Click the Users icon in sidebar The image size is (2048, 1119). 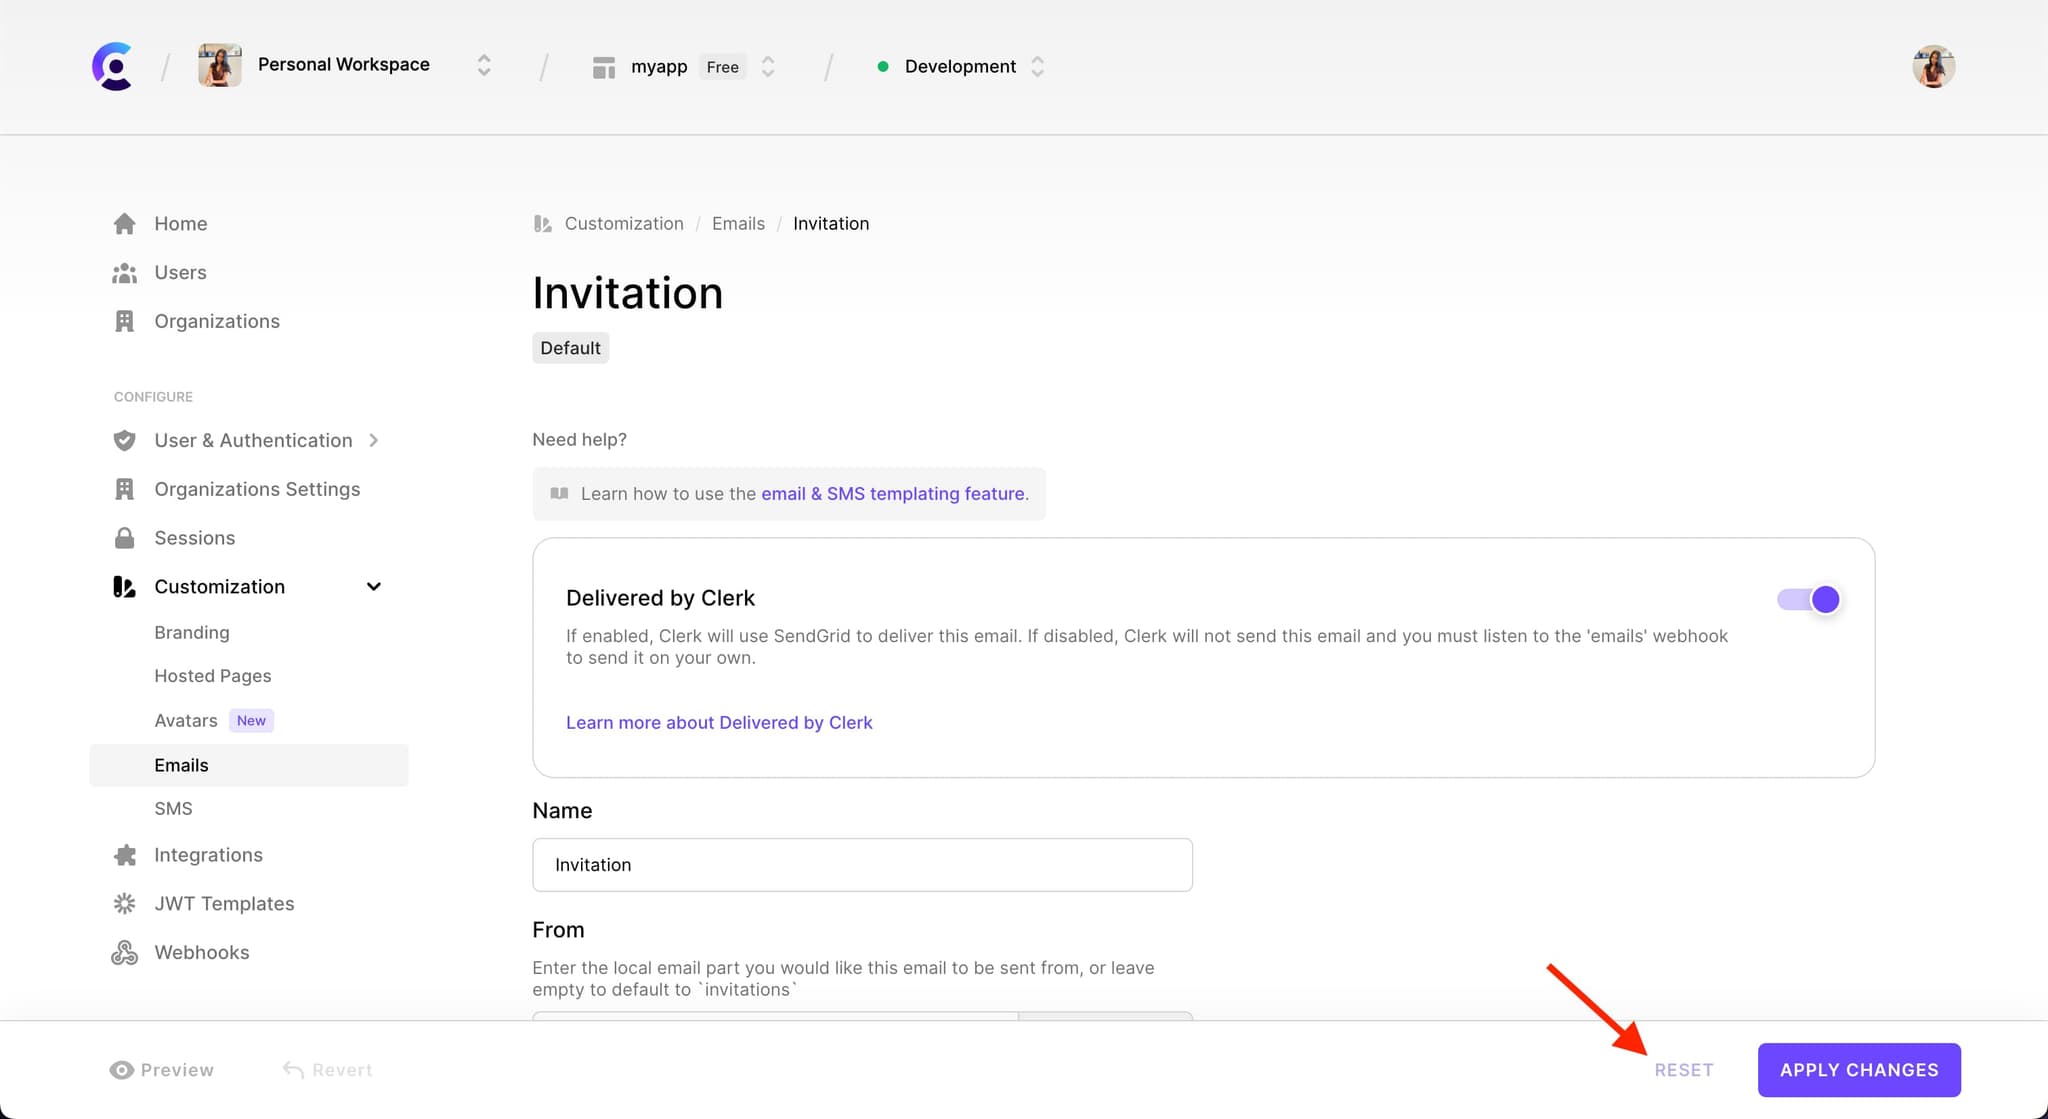coord(124,271)
